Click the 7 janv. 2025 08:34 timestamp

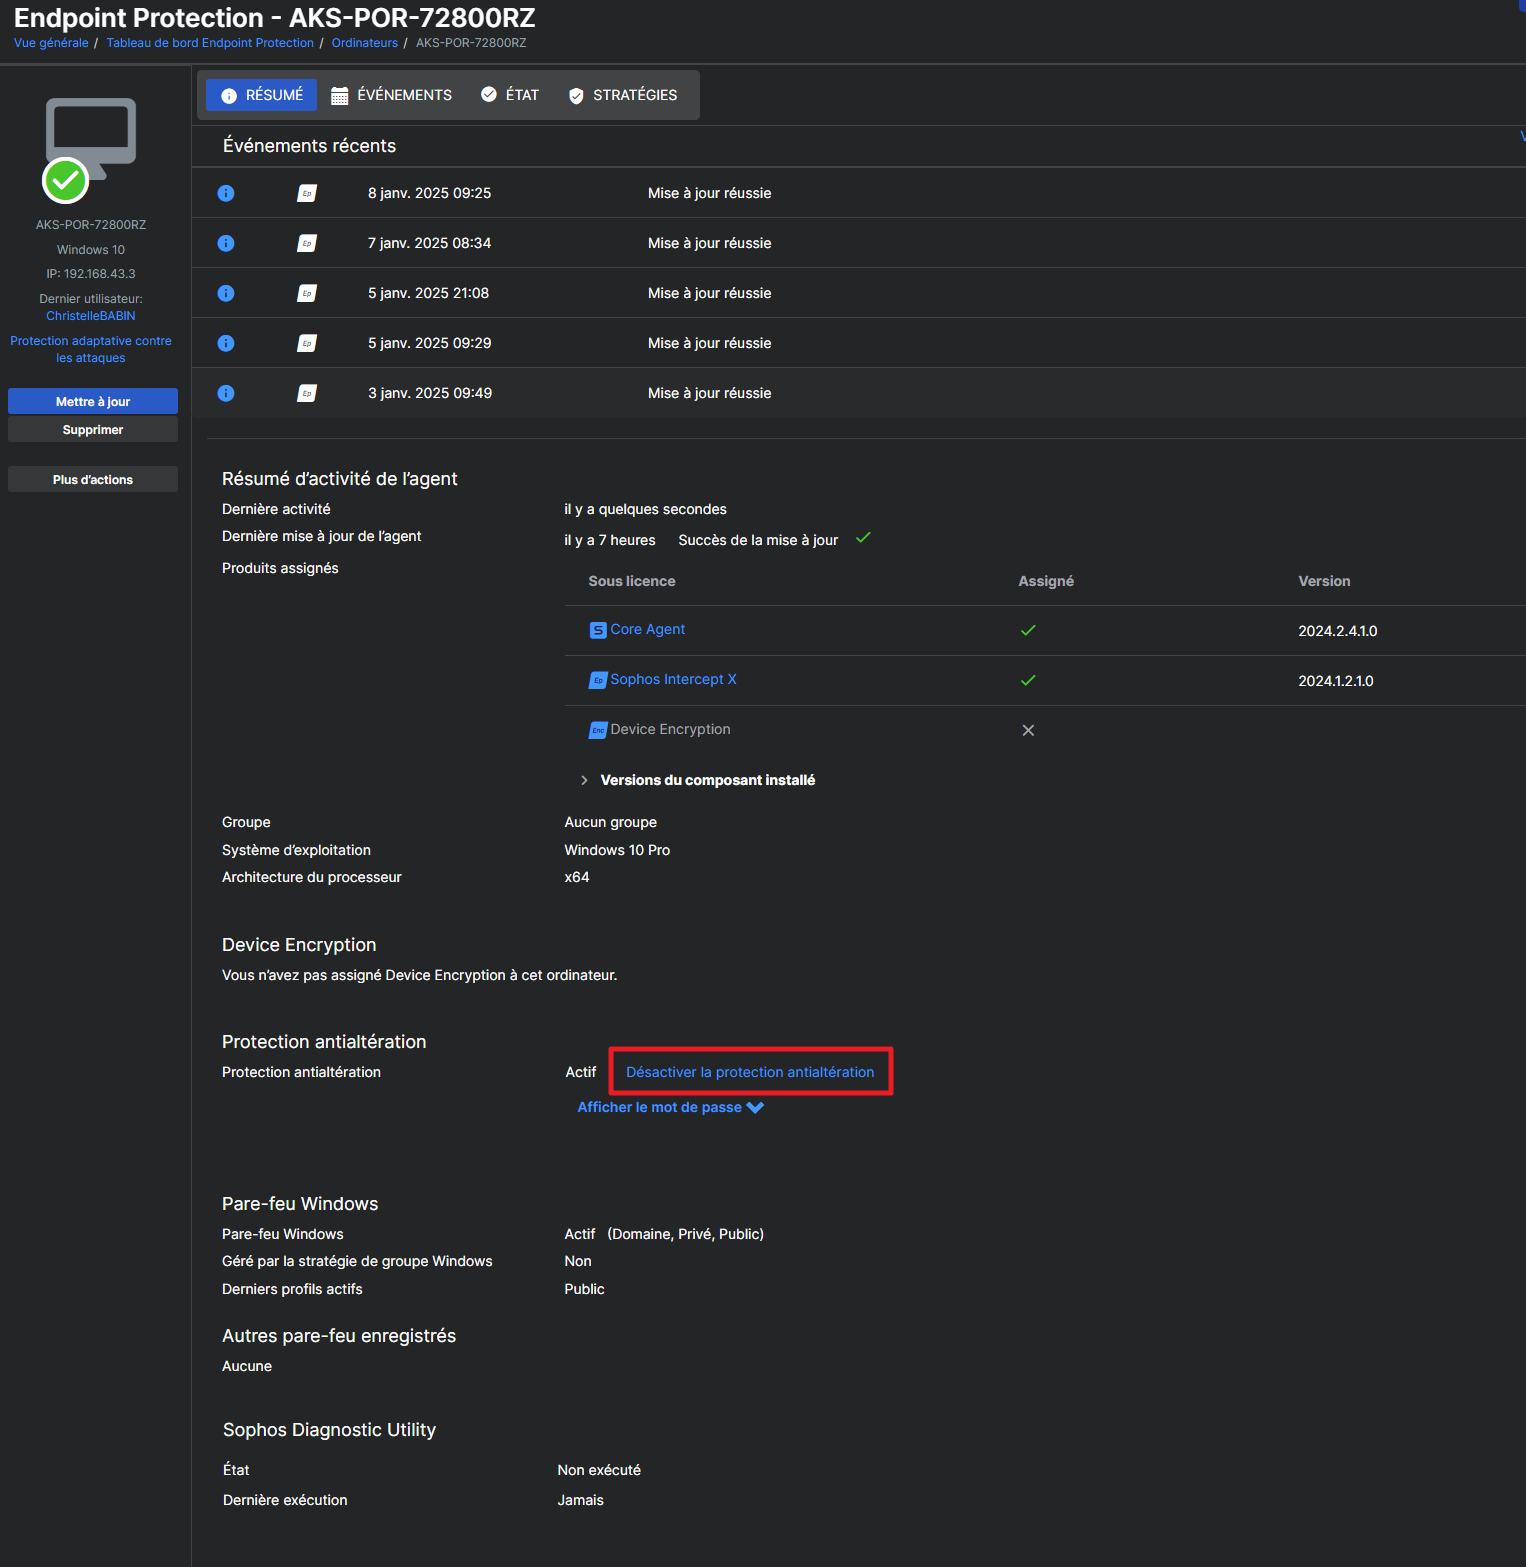(429, 243)
